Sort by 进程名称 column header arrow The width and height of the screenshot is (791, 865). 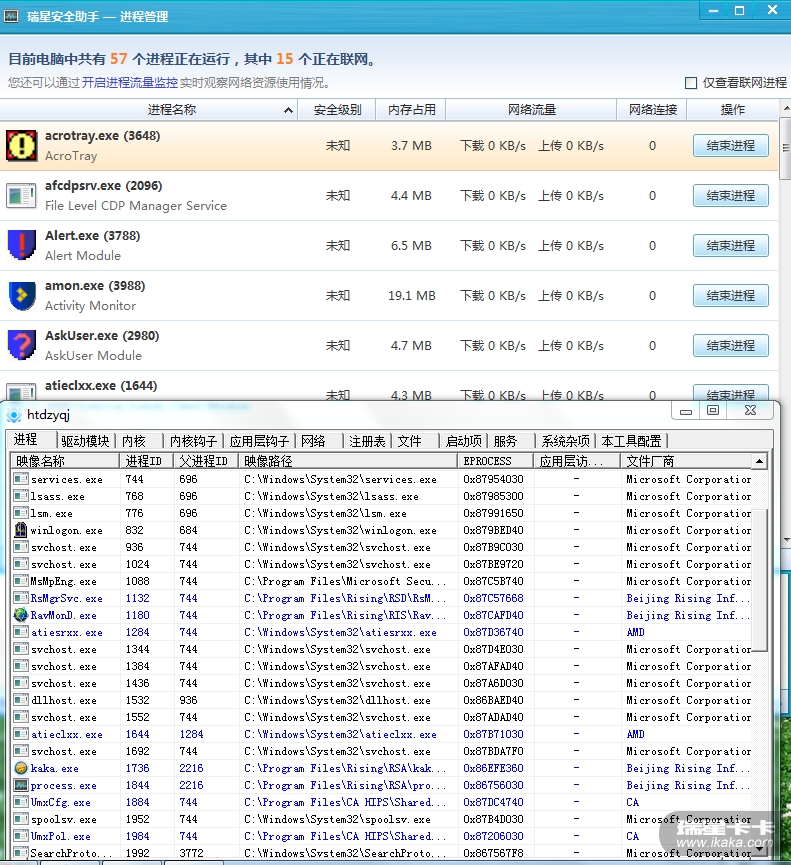289,110
